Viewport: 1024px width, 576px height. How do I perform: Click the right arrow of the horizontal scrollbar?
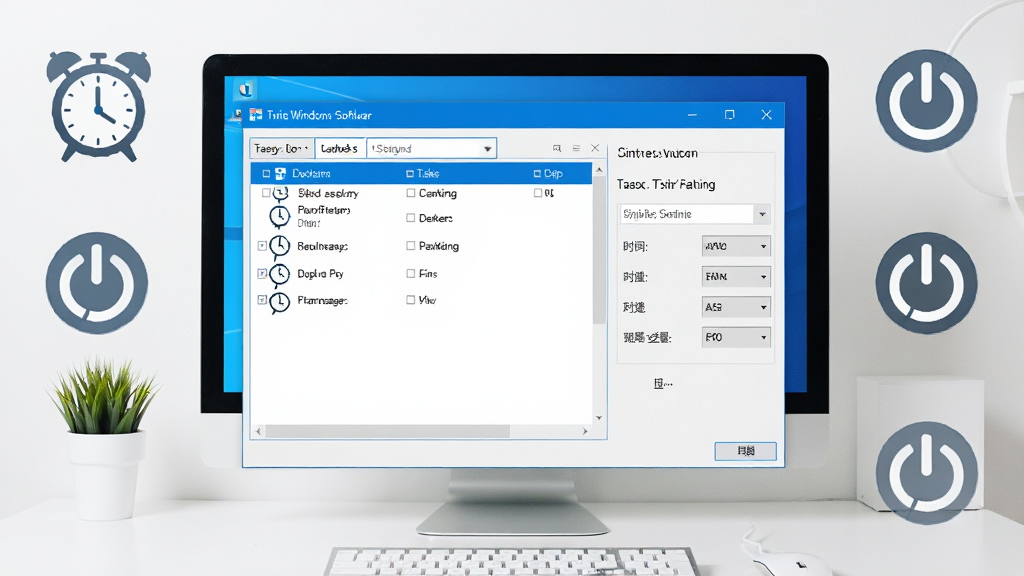(584, 431)
